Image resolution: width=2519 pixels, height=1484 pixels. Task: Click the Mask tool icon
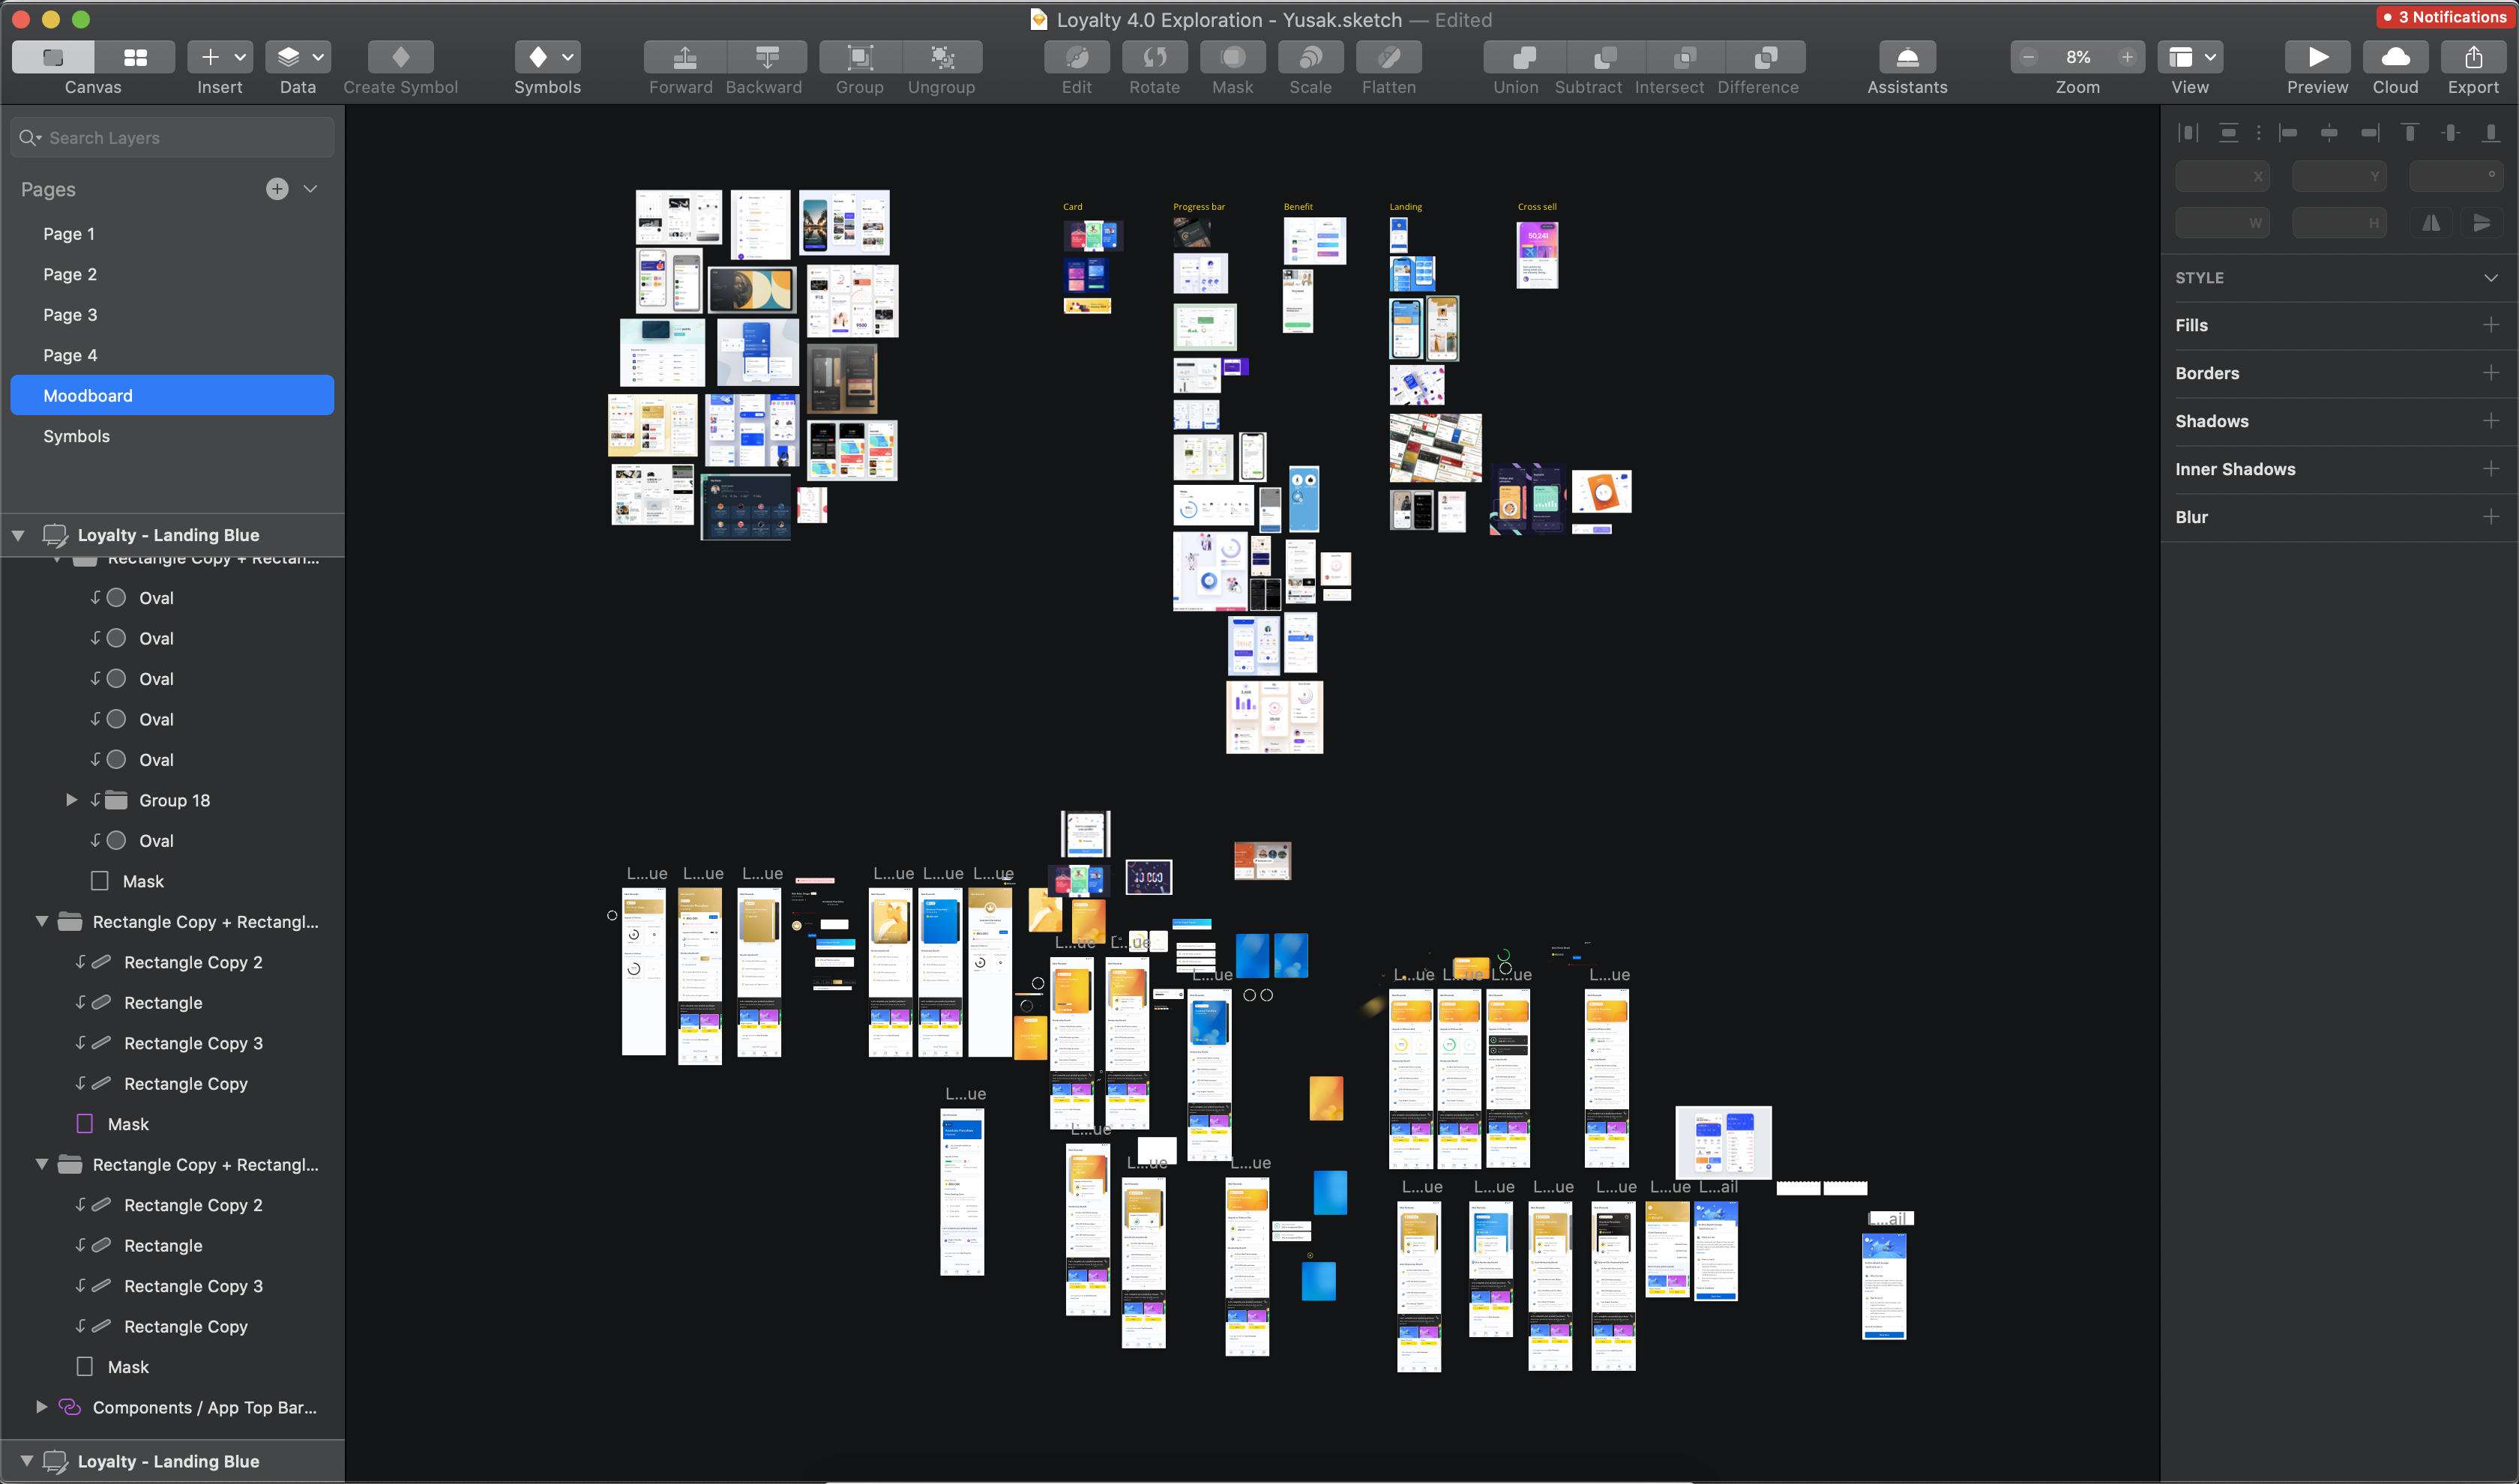pos(1232,58)
